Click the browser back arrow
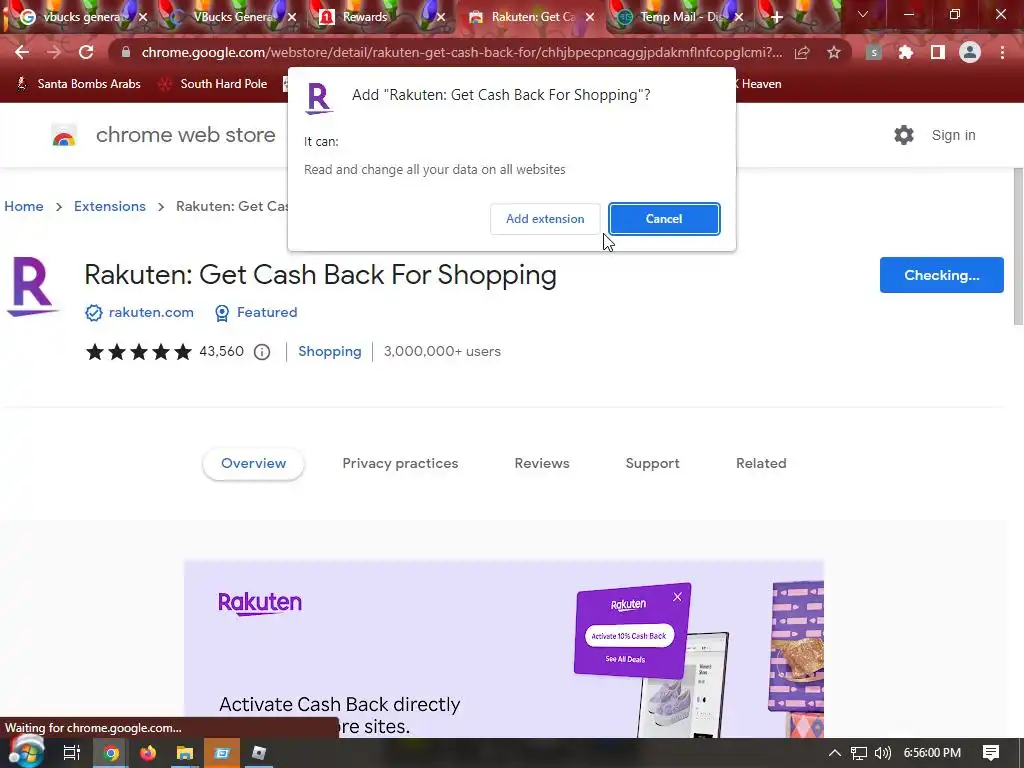Screen dimensions: 1024x768 click(22, 52)
